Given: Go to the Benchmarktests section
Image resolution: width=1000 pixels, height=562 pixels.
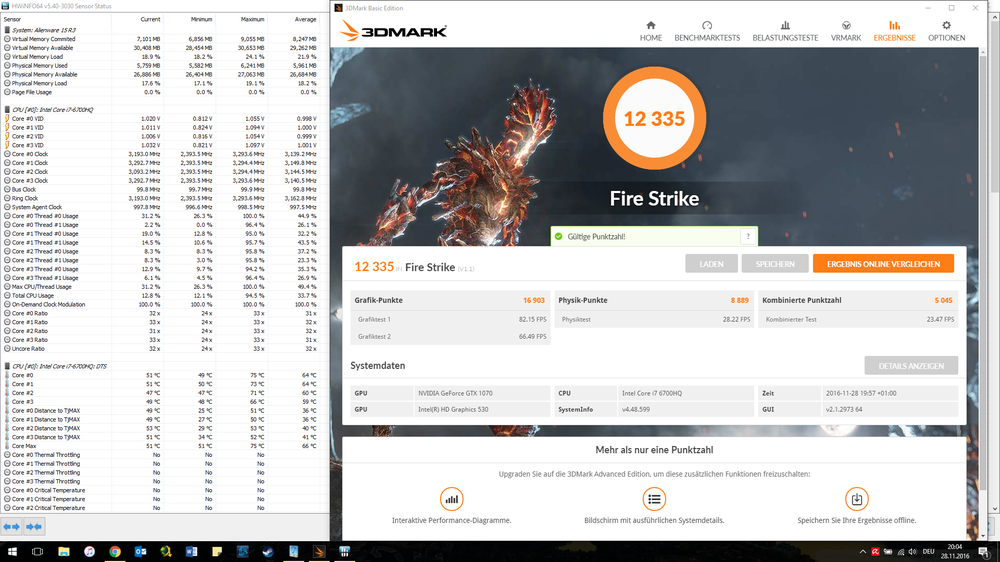Looking at the screenshot, I should click(x=707, y=30).
